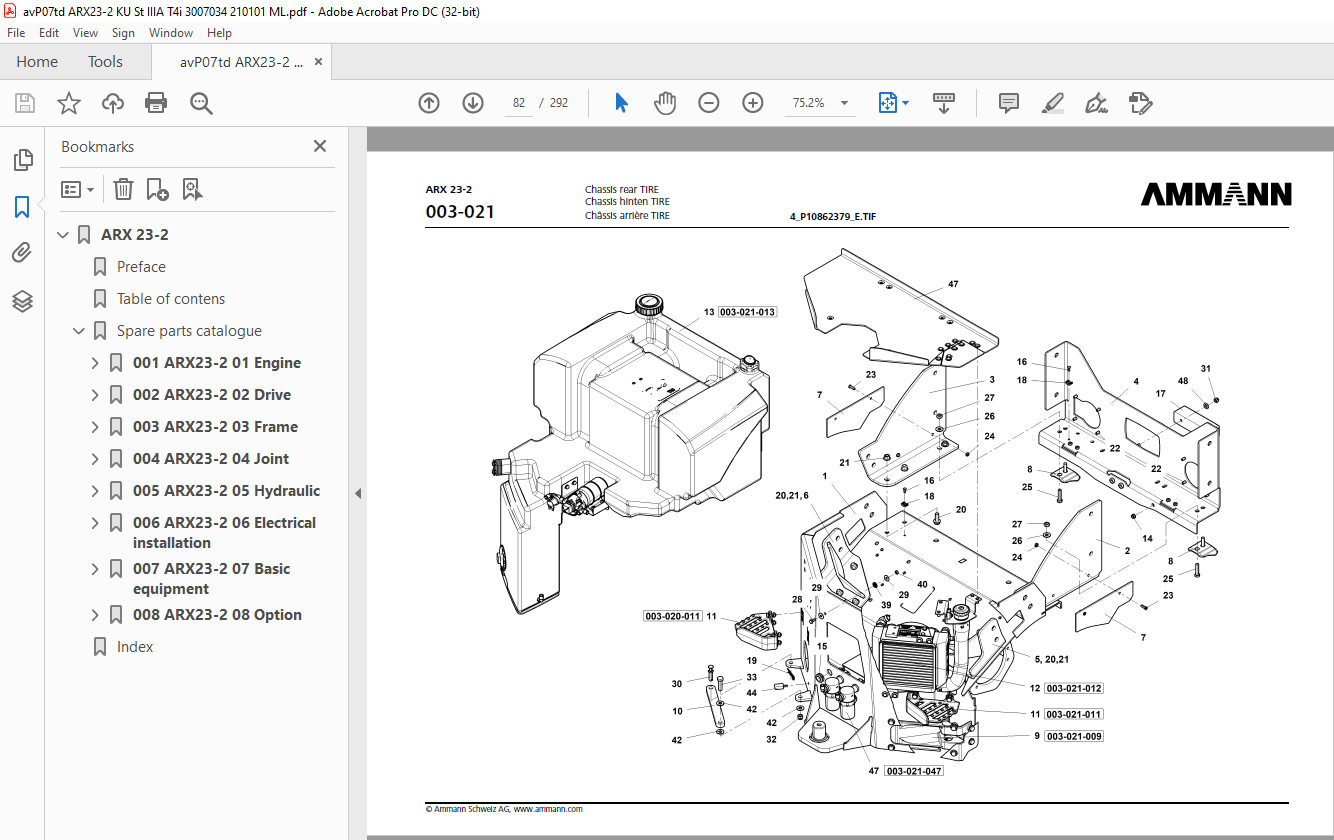Activate the hand pan tool

point(665,103)
